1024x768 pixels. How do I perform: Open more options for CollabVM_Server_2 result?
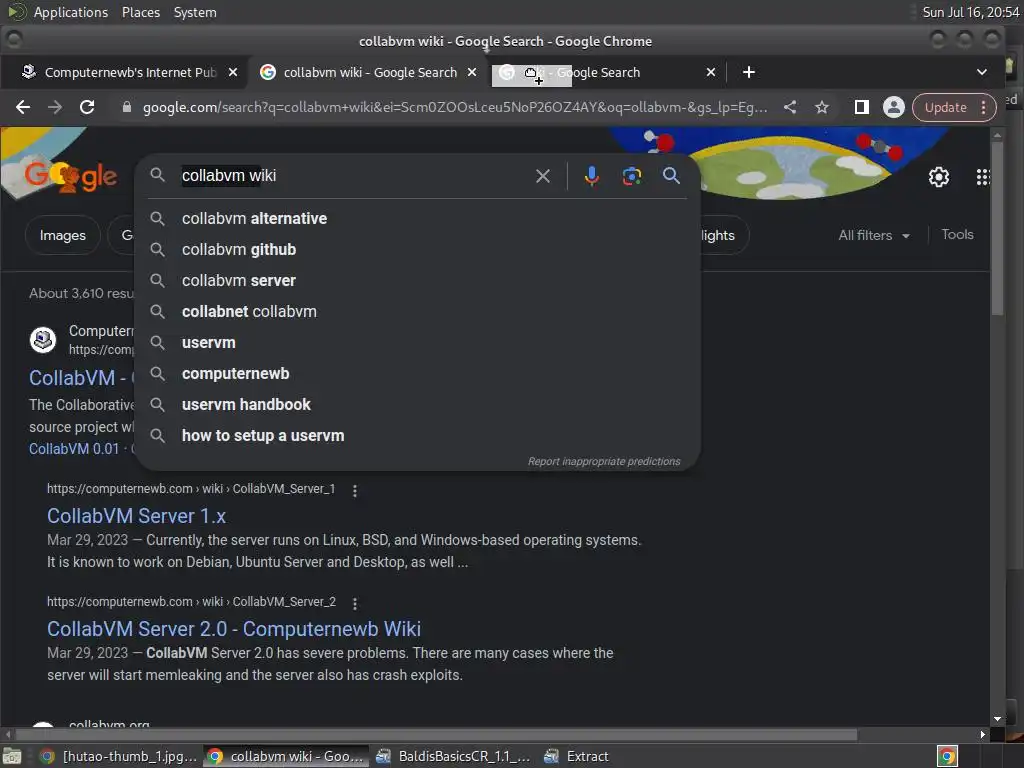tap(355, 603)
